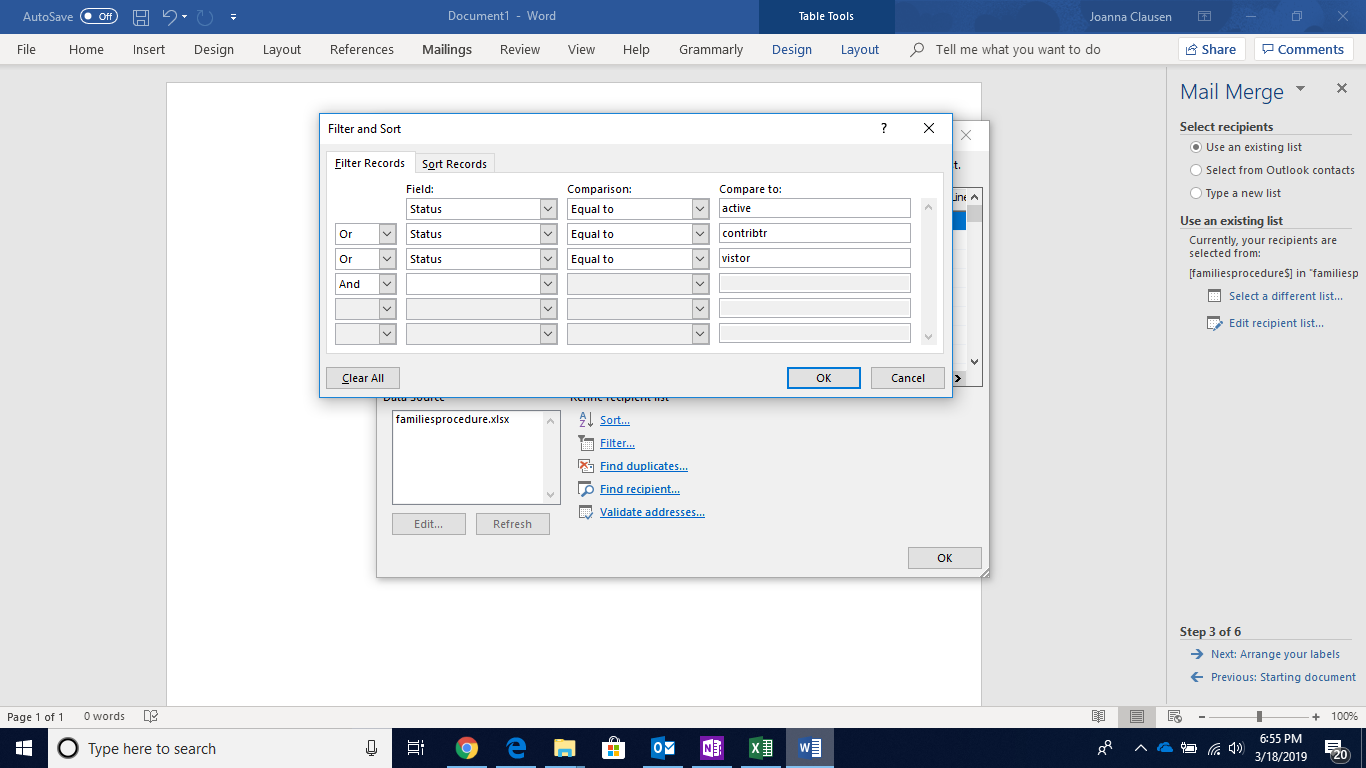
Task: Open the File menu
Action: tap(26, 49)
